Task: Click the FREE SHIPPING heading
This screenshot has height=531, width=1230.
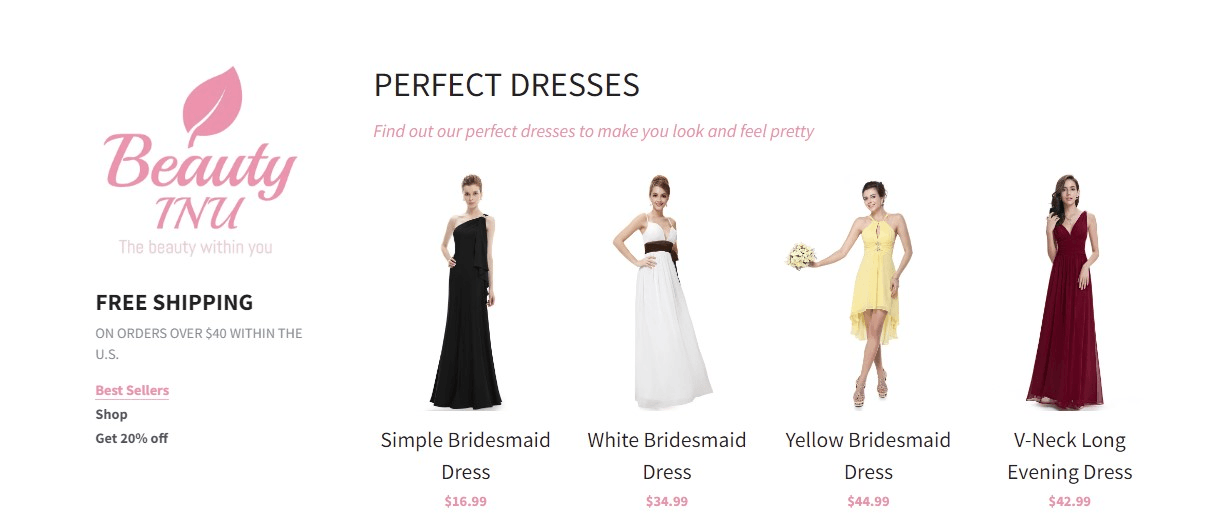Action: (174, 302)
